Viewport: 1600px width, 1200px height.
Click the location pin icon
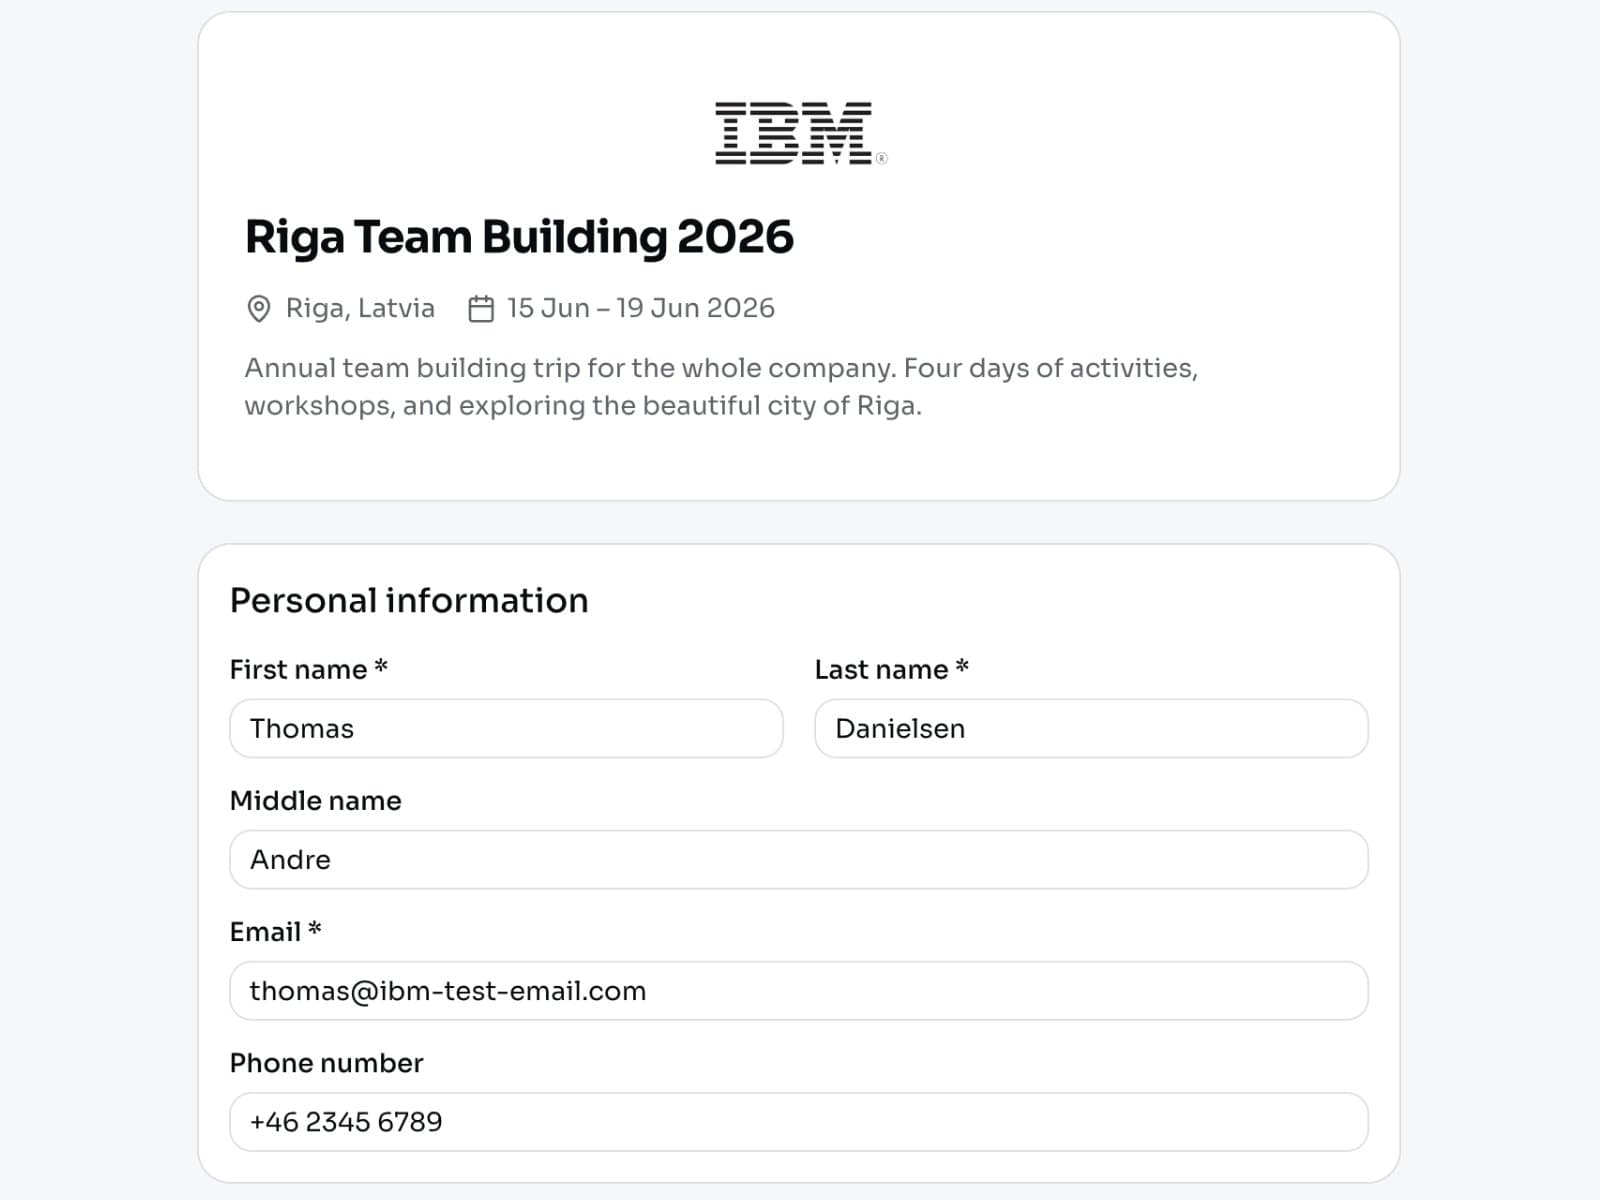[x=259, y=309]
